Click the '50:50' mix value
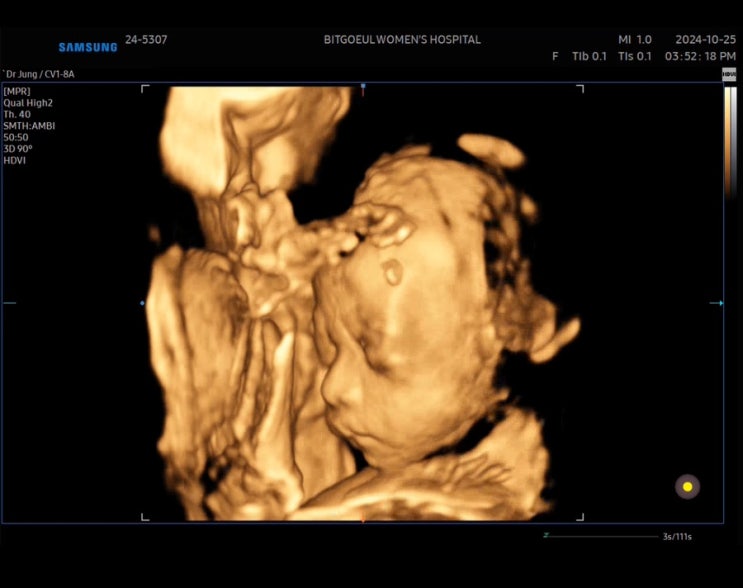Viewport: 743px width, 588px height. [x=16, y=137]
